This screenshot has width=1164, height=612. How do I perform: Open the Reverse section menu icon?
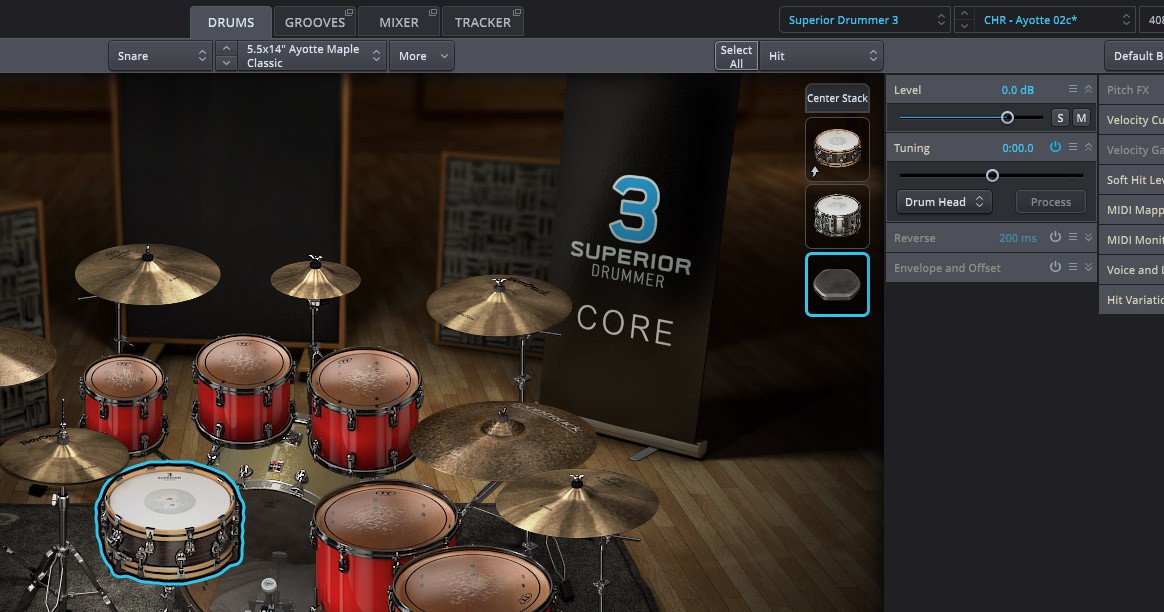coord(1073,237)
